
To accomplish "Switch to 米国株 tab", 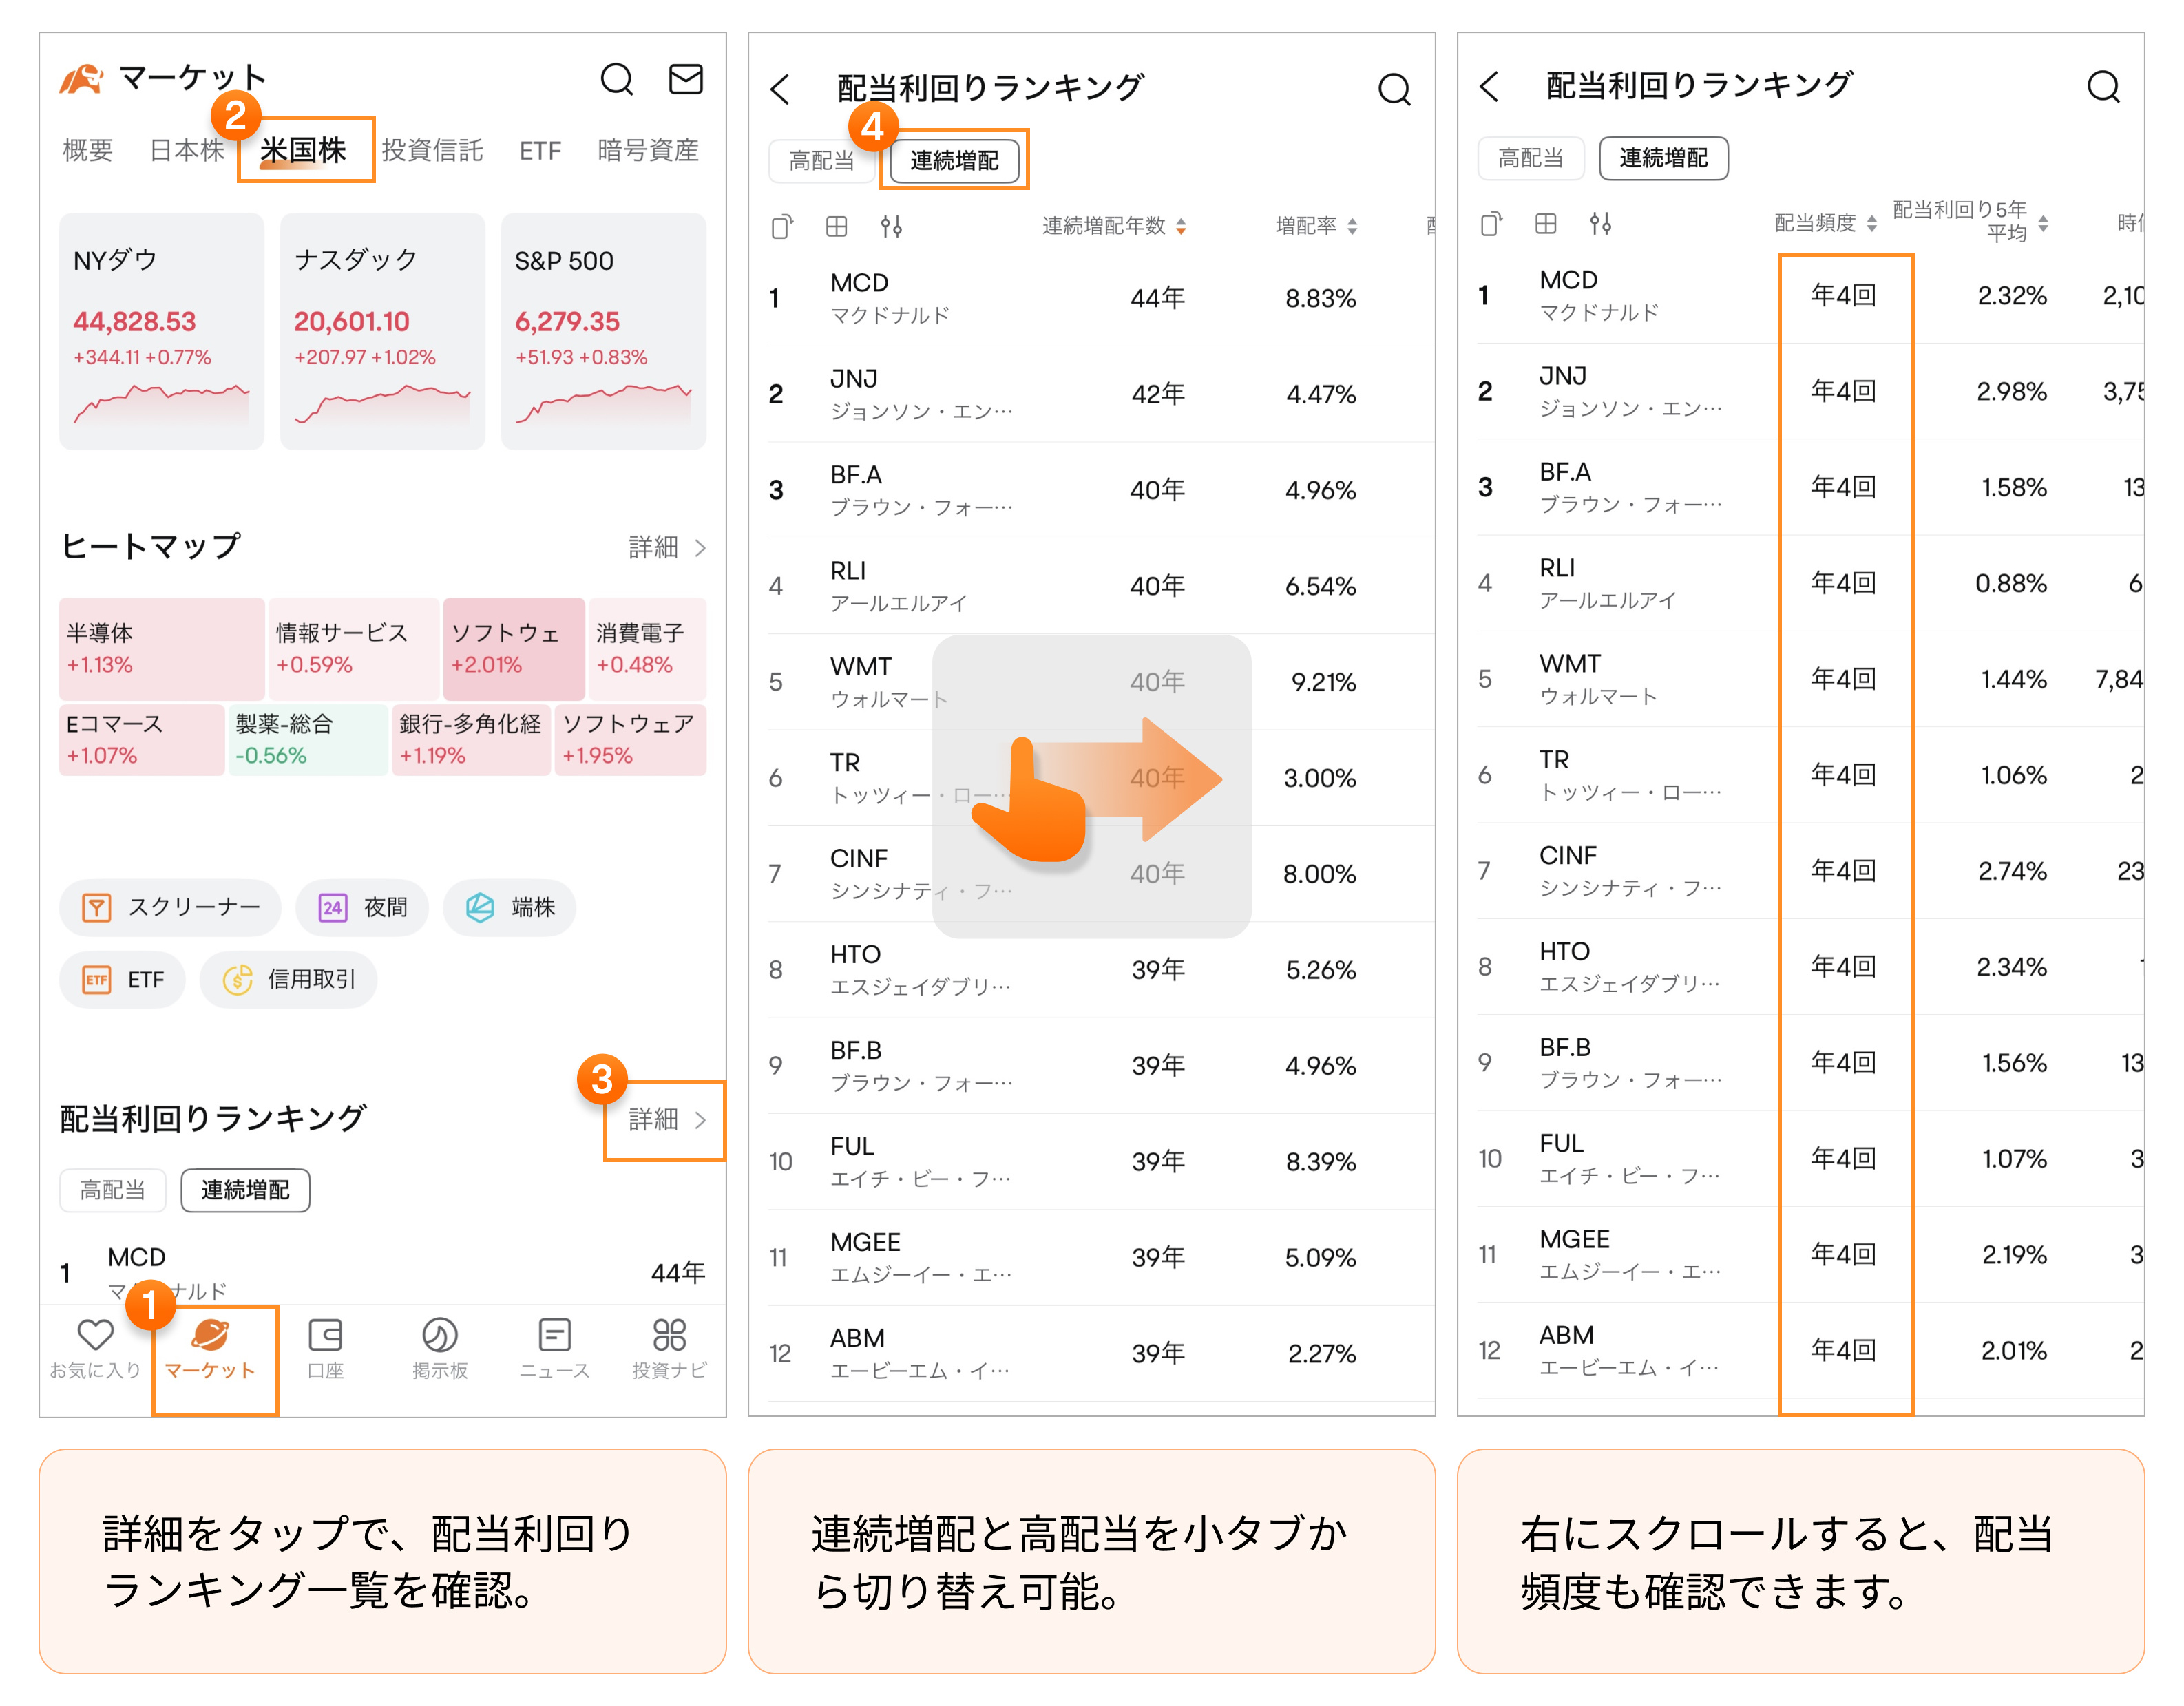I will 303,150.
